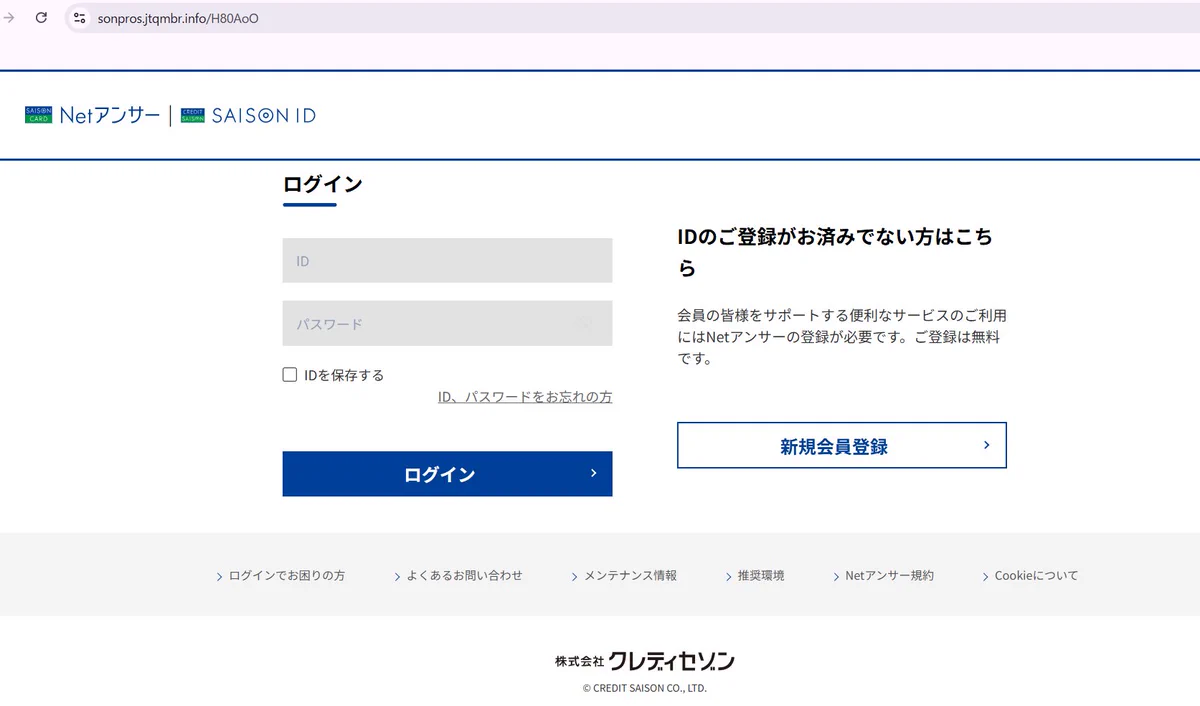1200x706 pixels.
Task: Click the forward navigation arrow
Action: click(x=9, y=18)
